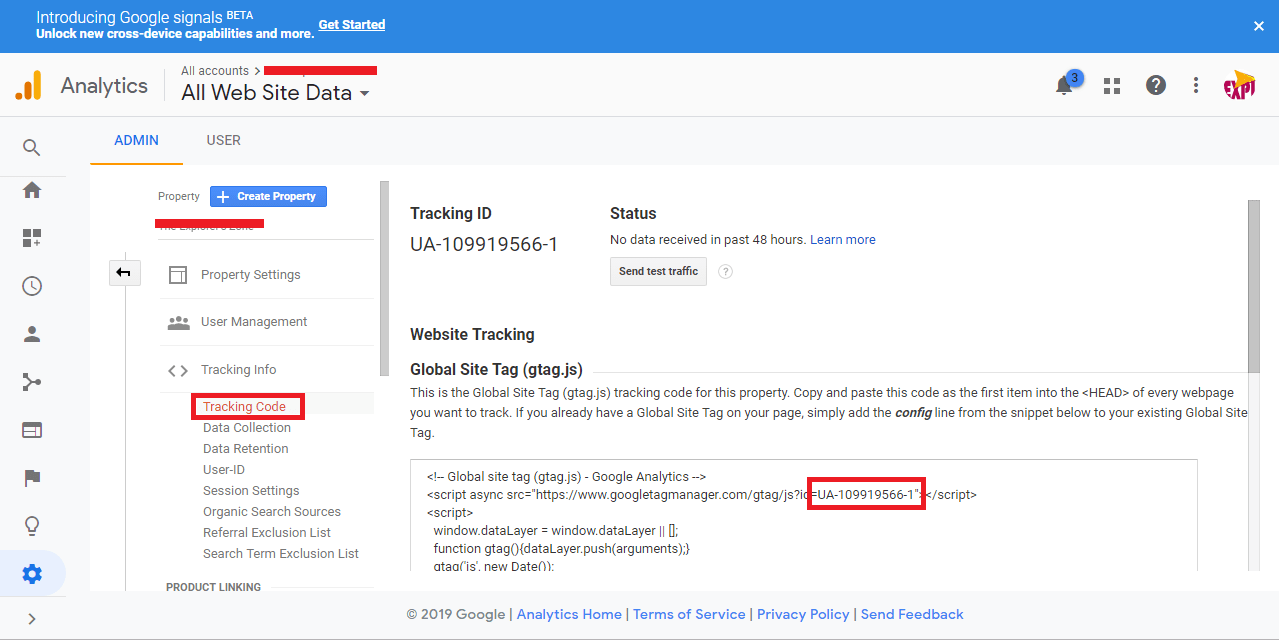Click the Send test traffic button
Viewport: 1279px width, 643px height.
(658, 271)
